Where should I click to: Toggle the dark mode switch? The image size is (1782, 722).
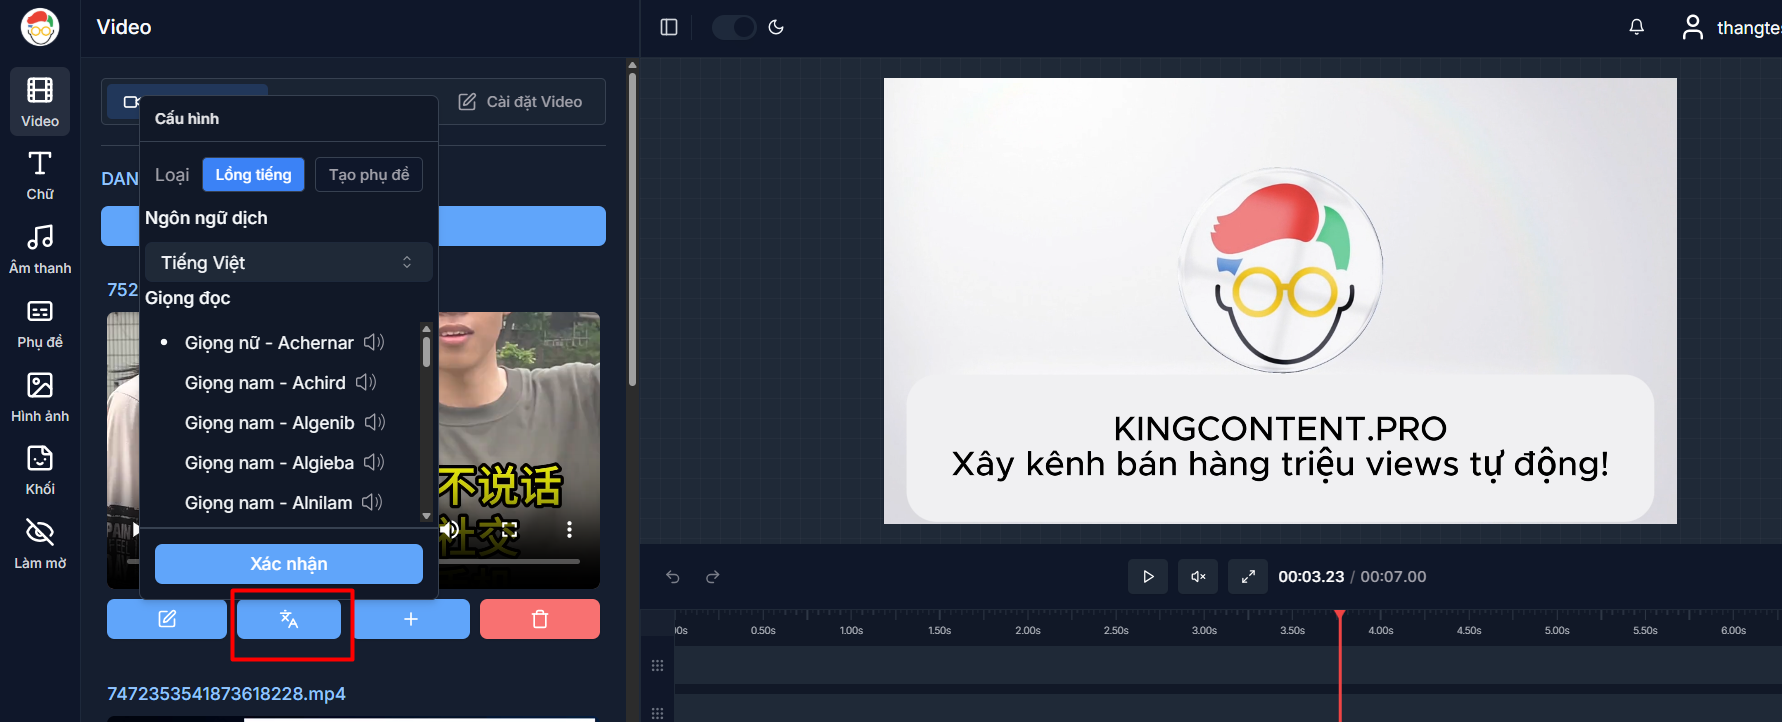[x=733, y=27]
